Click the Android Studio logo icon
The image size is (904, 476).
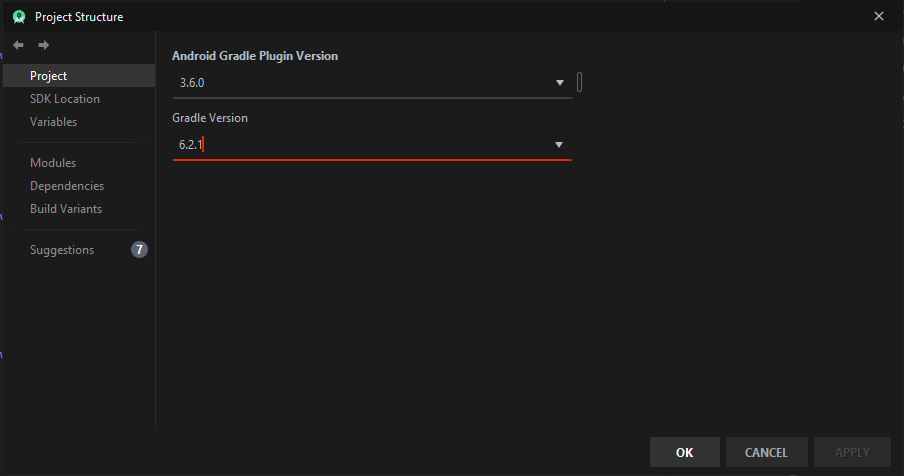[x=18, y=16]
